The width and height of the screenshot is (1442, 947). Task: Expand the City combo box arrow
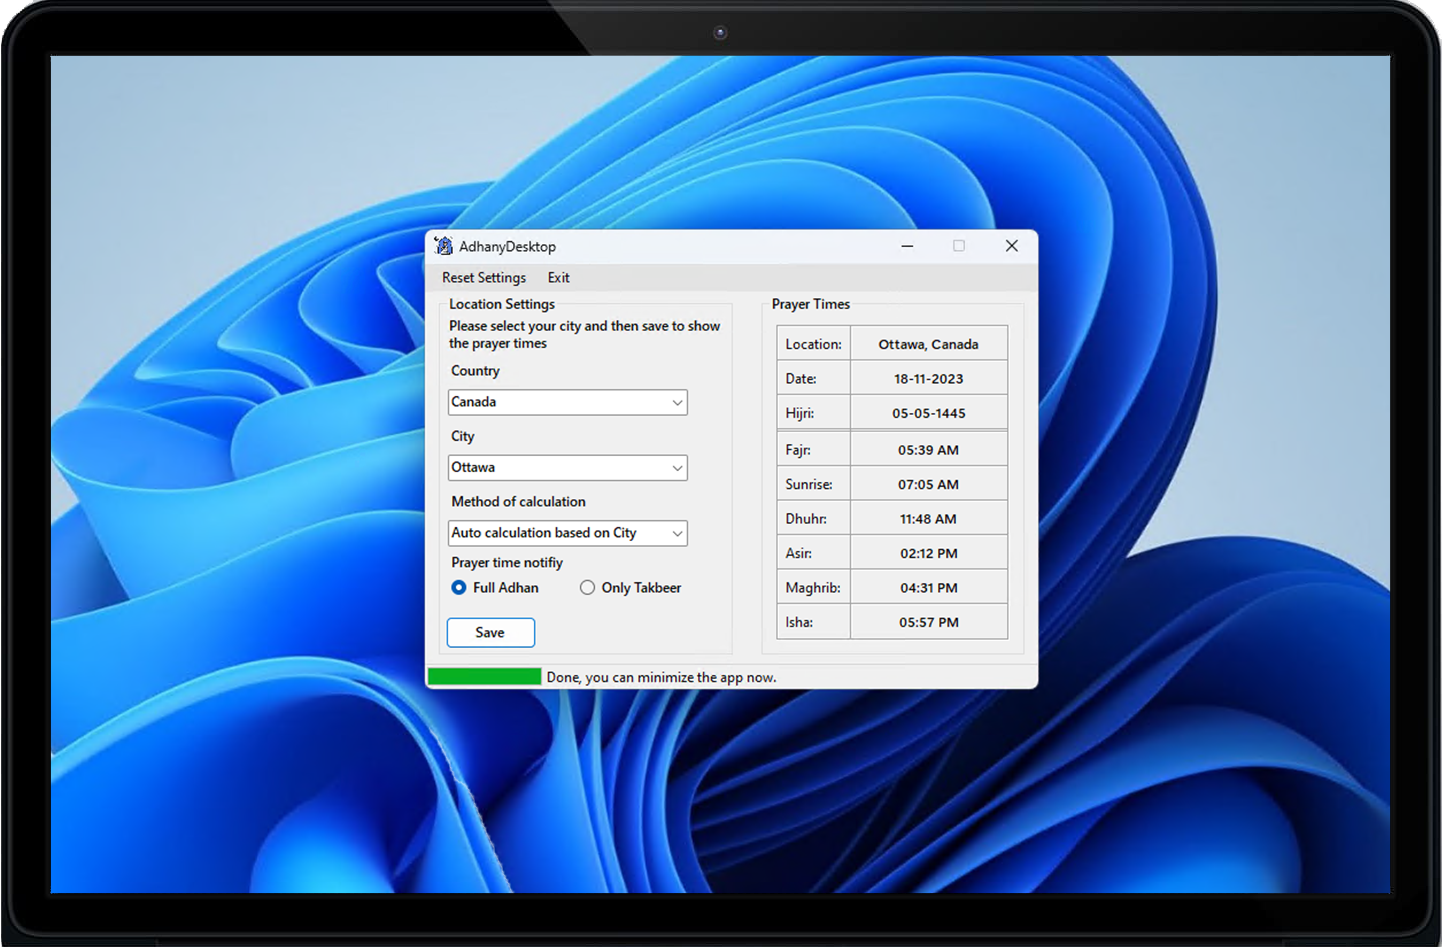pos(678,467)
